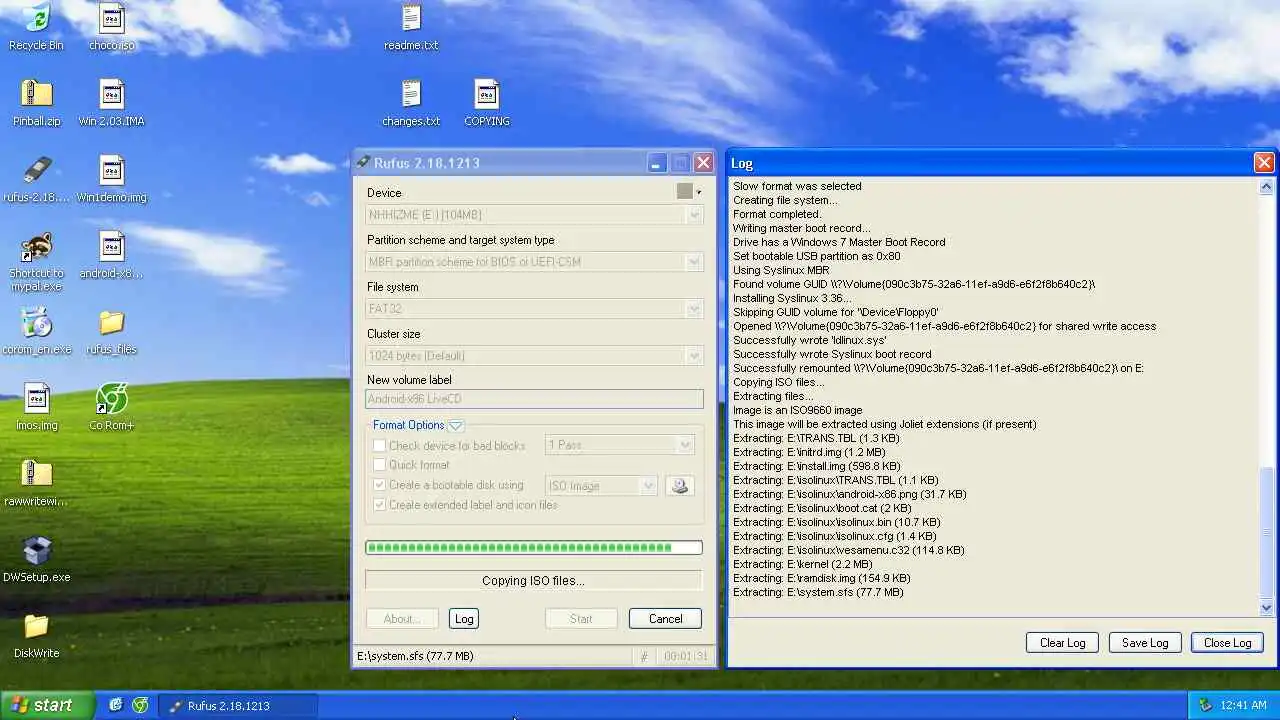Click the system tray notification icon

(x=1205, y=705)
